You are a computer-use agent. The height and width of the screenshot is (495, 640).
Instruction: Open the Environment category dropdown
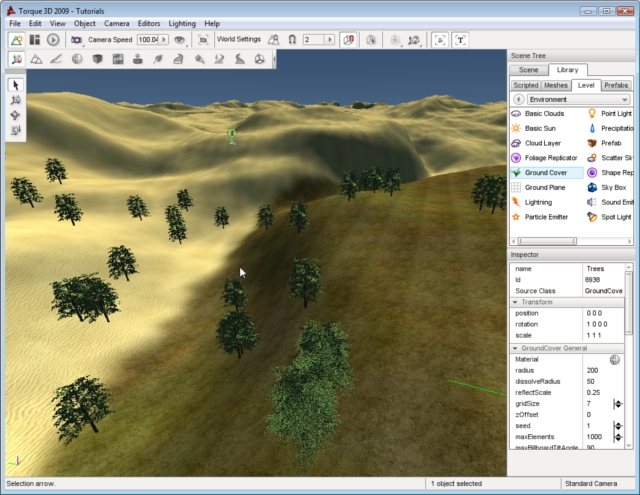tap(577, 100)
